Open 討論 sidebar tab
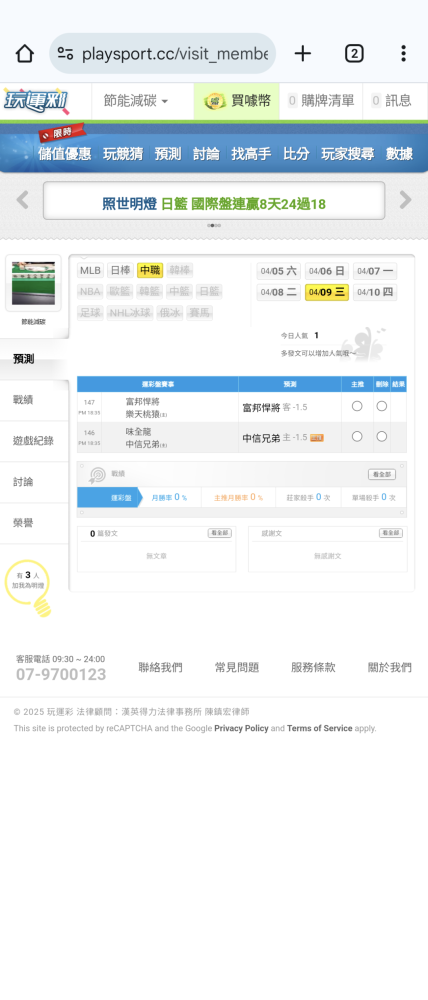This screenshot has width=428, height=1000. tap(34, 482)
